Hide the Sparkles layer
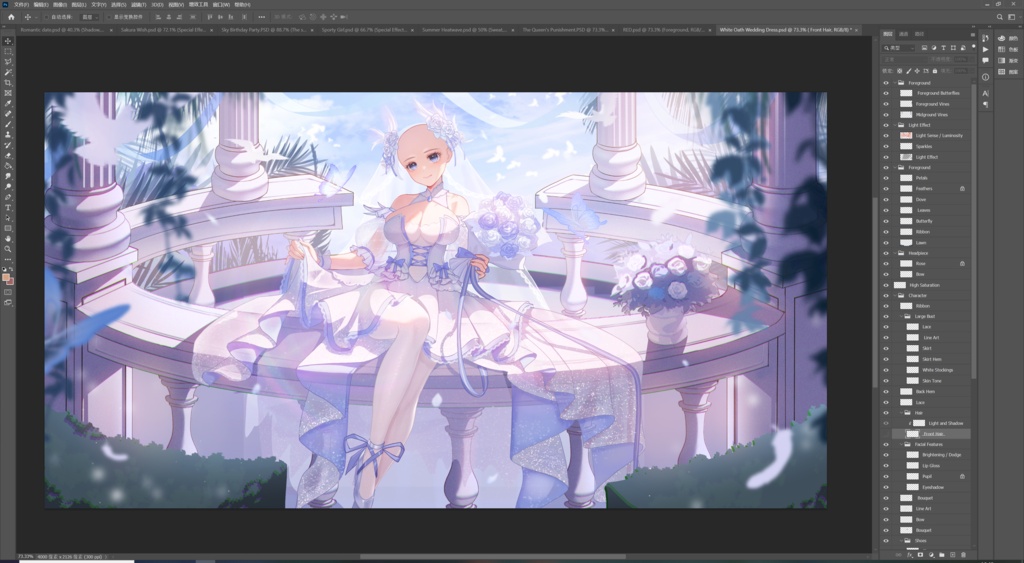1024x563 pixels. pyautogui.click(x=886, y=146)
